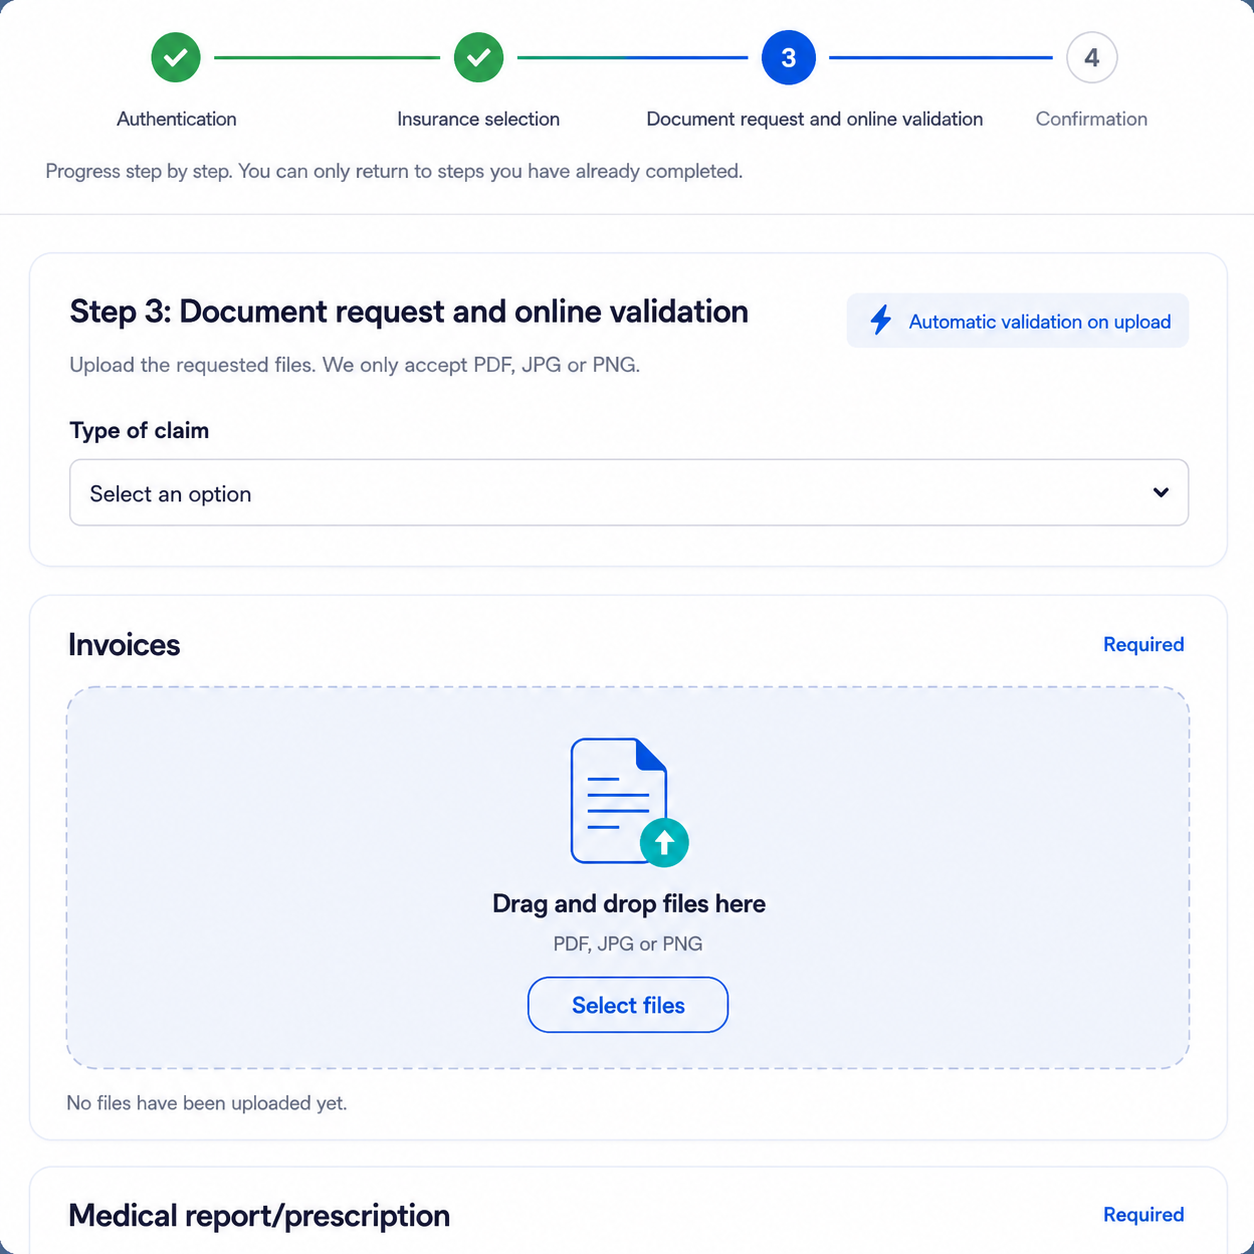The height and width of the screenshot is (1254, 1254).
Task: Click the document upload illustration icon
Action: [629, 802]
